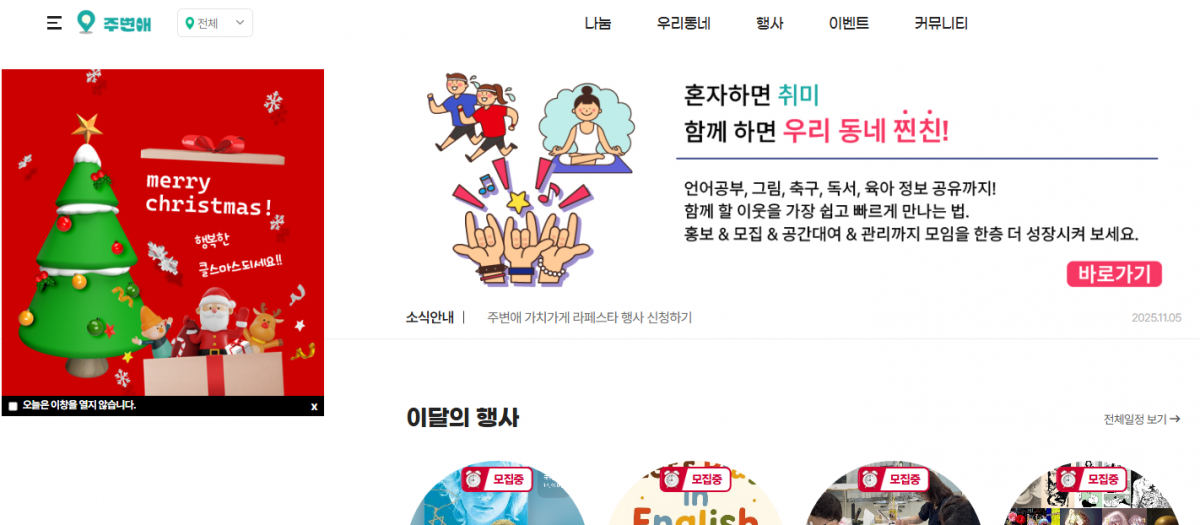This screenshot has height=525, width=1200.
Task: Open the 나눔 menu
Action: 598,23
